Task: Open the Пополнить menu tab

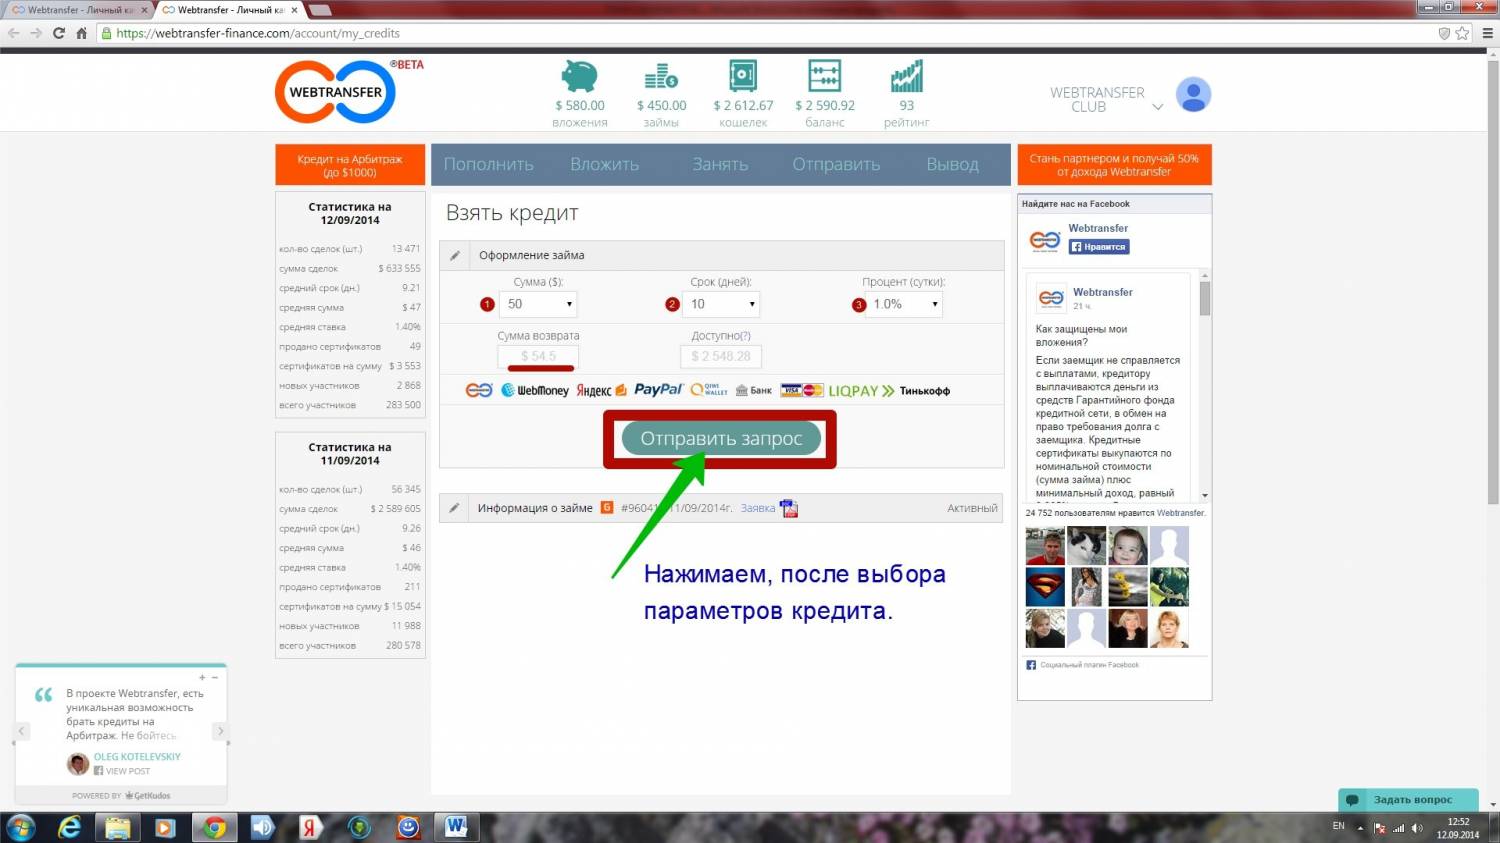Action: [488, 164]
